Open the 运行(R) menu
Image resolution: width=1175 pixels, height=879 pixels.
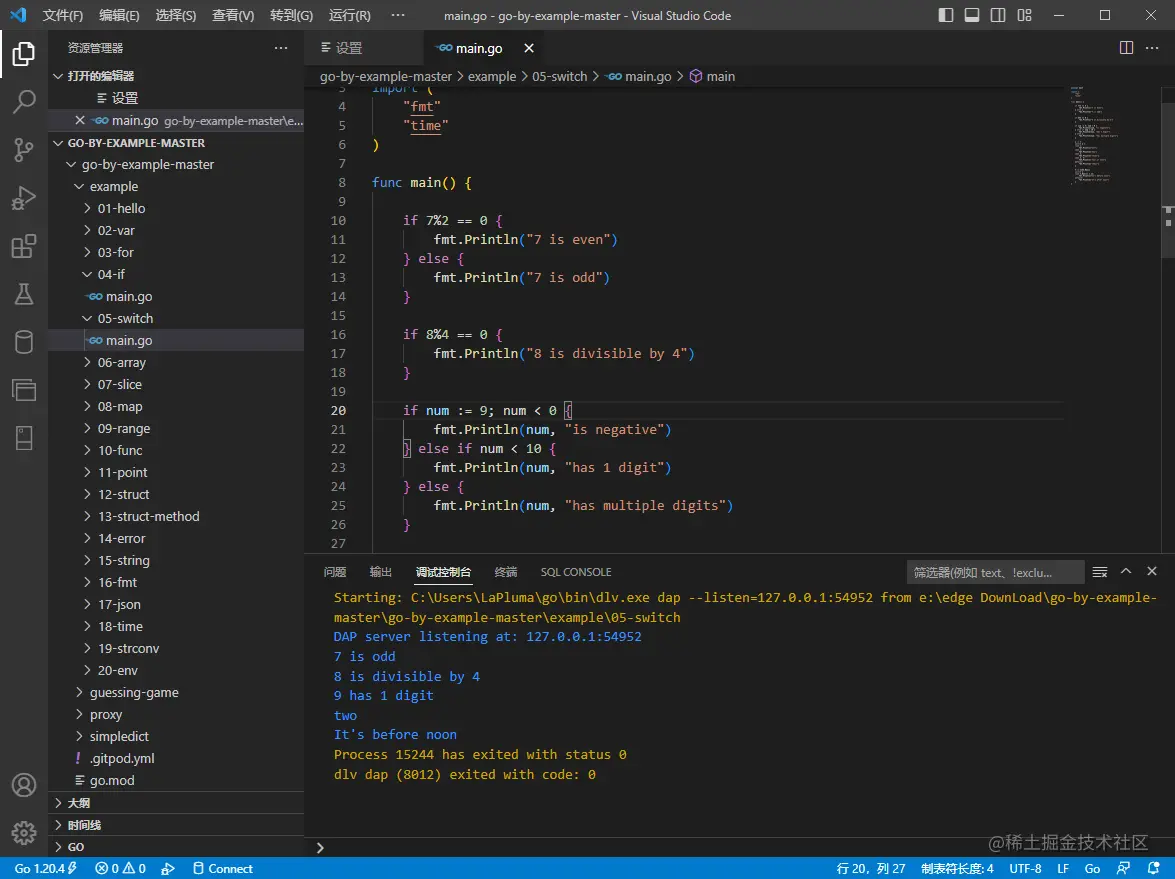tap(349, 16)
